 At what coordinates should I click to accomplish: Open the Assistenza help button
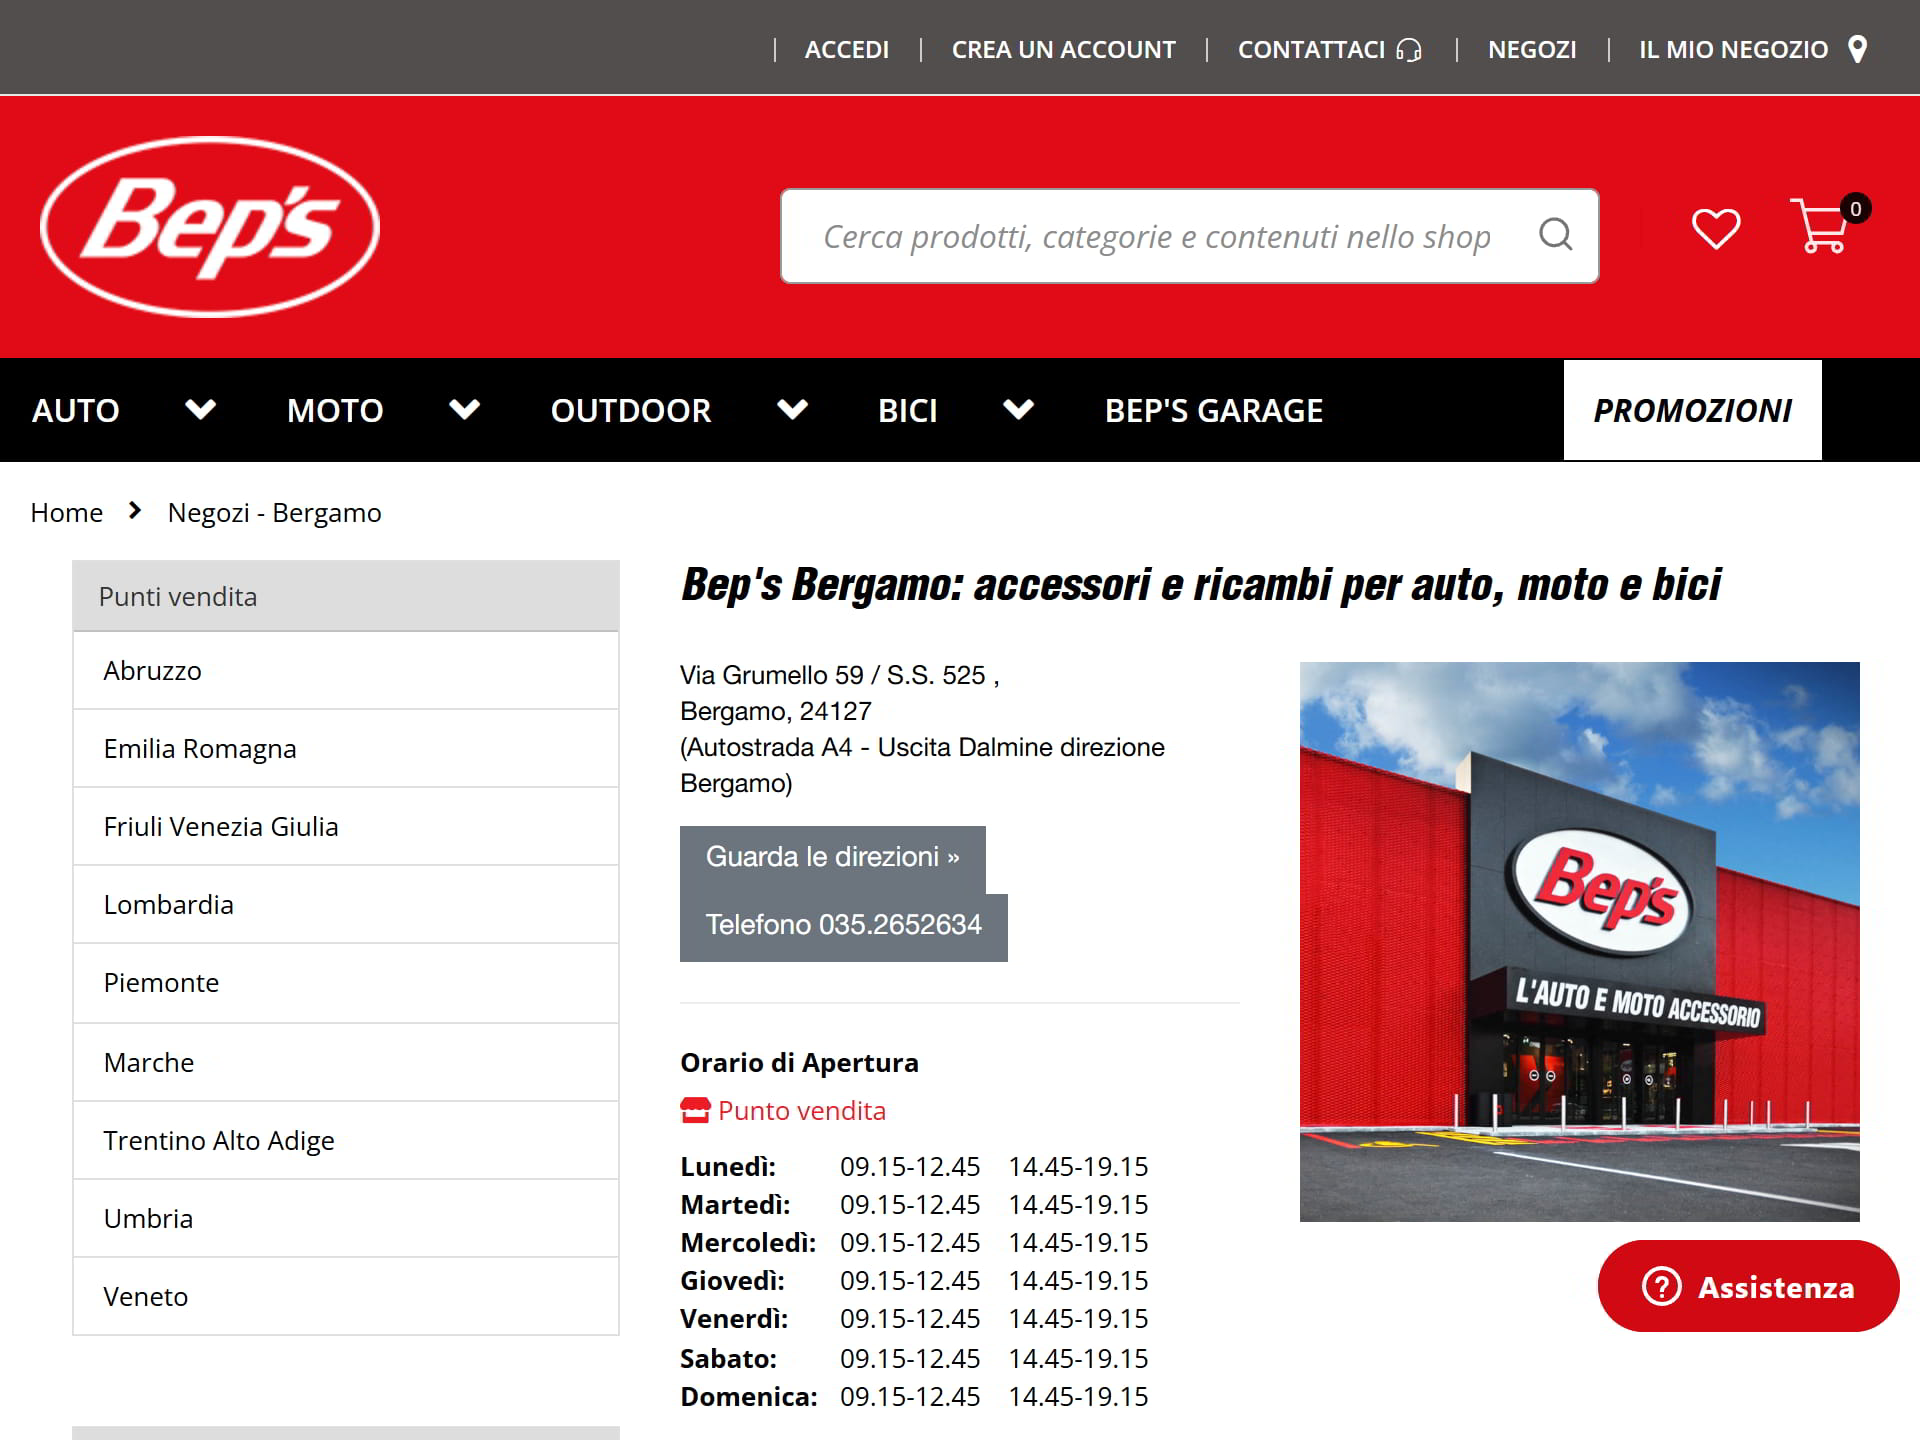coord(1749,1286)
